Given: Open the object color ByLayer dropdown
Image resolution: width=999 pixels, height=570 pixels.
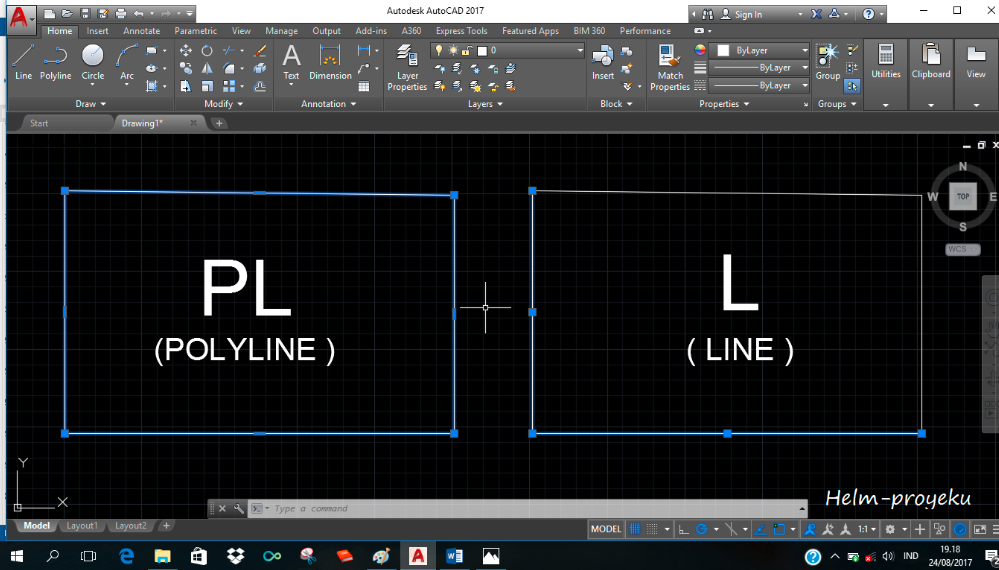Looking at the screenshot, I should click(x=760, y=50).
